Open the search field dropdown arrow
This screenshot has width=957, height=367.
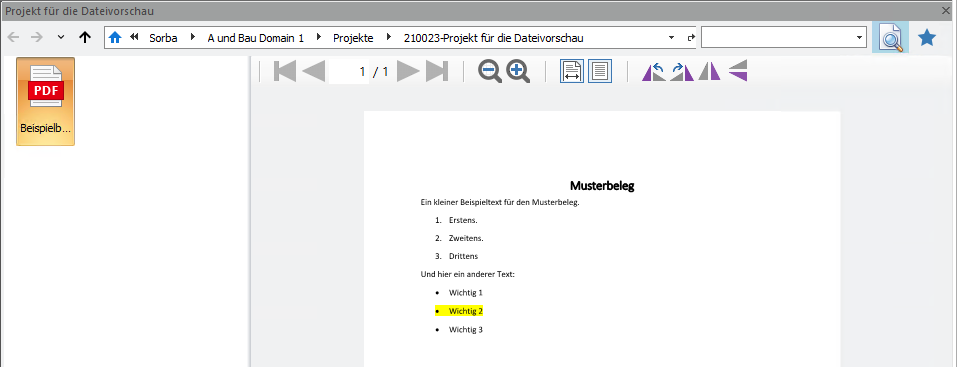click(x=859, y=37)
